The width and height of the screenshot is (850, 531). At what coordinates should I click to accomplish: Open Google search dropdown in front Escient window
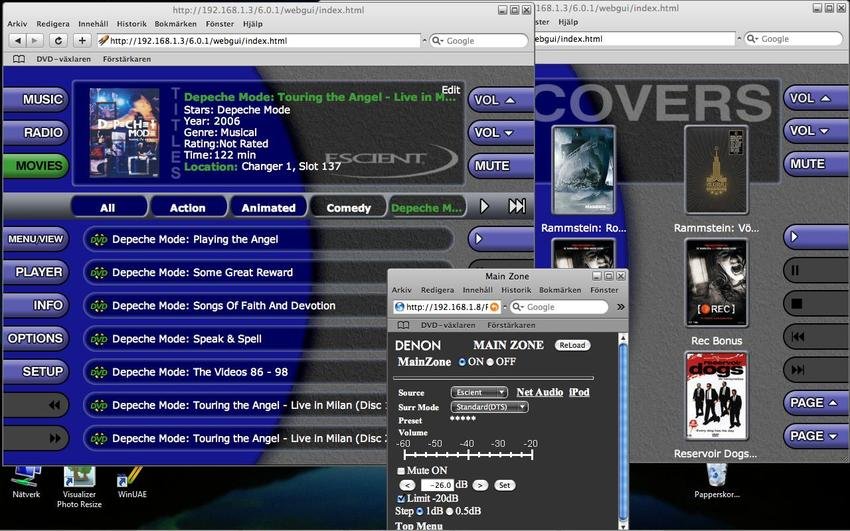[437, 41]
